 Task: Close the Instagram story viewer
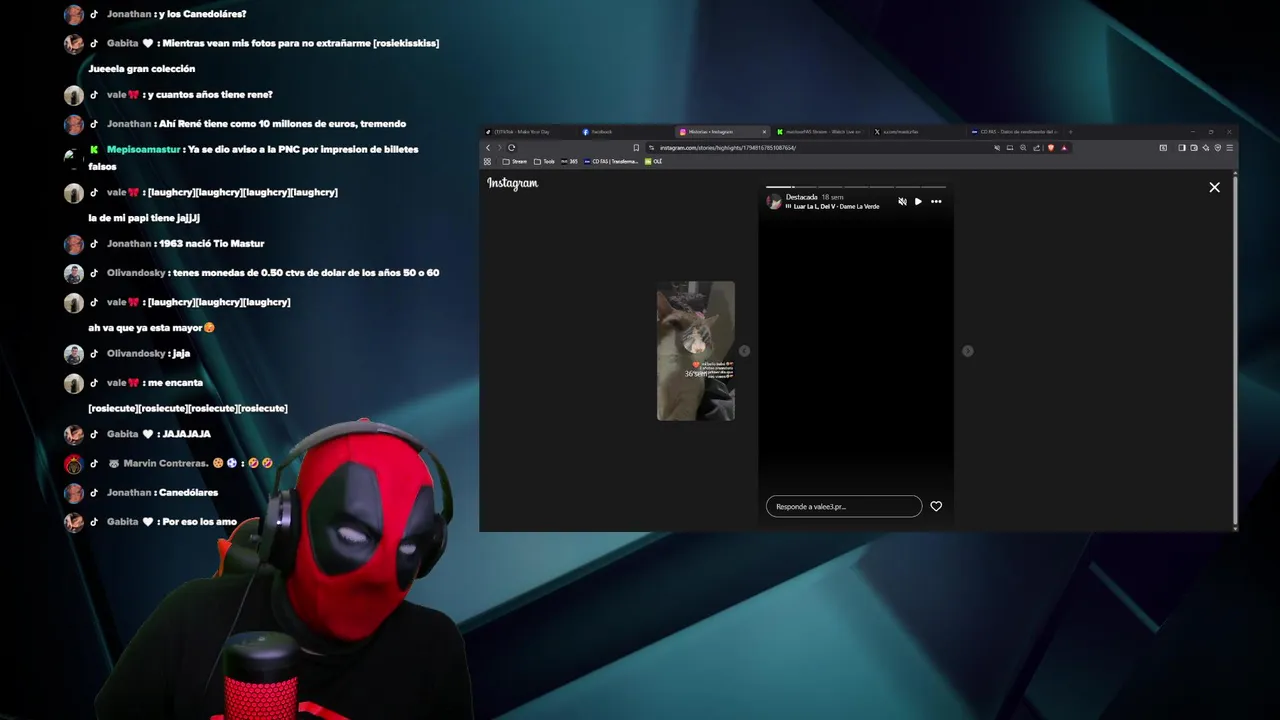(x=1214, y=187)
